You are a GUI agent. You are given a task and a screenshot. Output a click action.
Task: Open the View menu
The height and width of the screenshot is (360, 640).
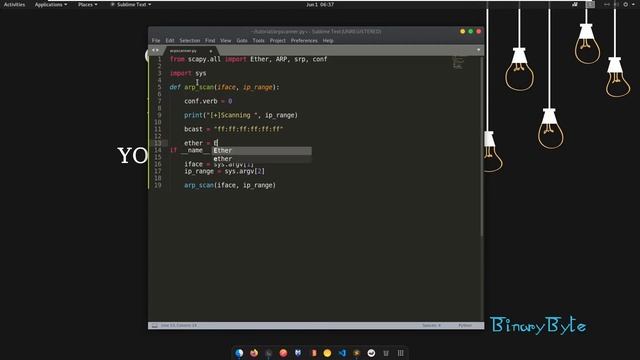tap(226, 41)
